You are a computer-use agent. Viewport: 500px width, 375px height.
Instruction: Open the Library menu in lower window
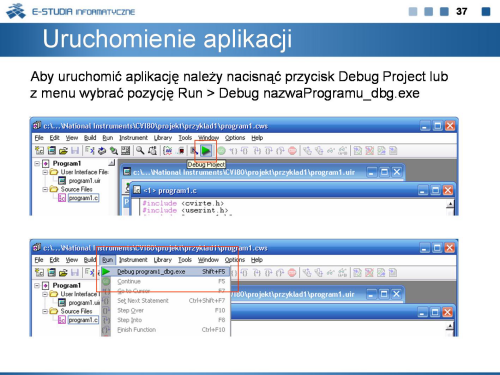pos(163,260)
